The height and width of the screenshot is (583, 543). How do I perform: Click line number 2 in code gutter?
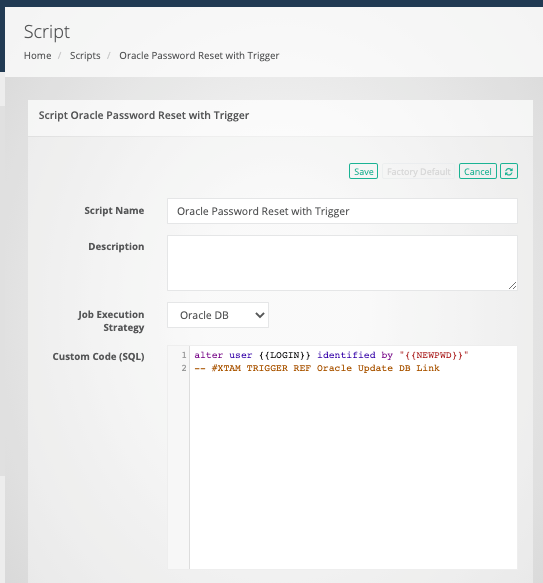click(x=184, y=368)
